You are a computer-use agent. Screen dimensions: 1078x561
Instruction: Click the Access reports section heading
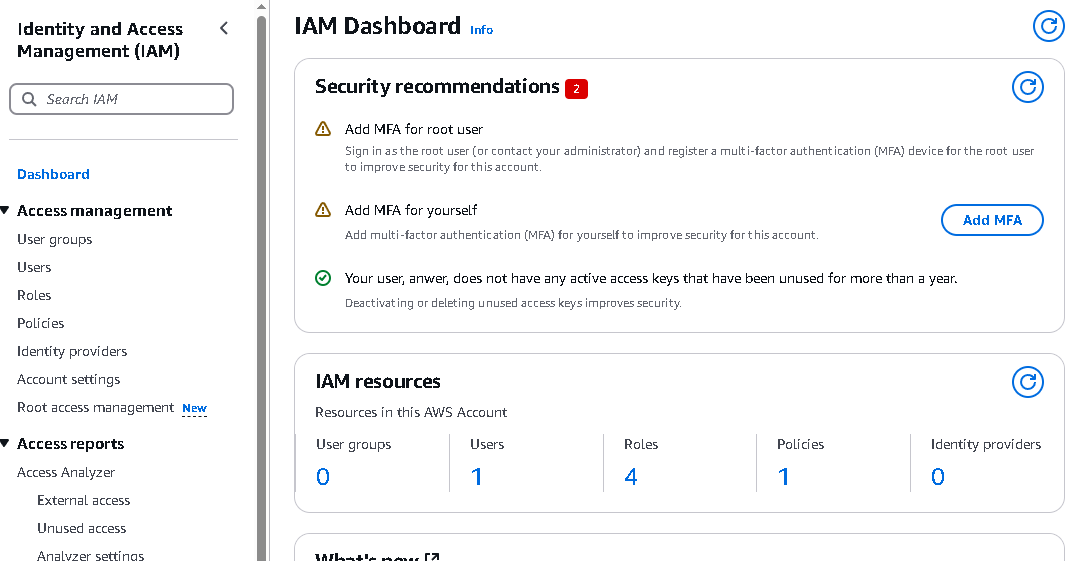tap(70, 444)
